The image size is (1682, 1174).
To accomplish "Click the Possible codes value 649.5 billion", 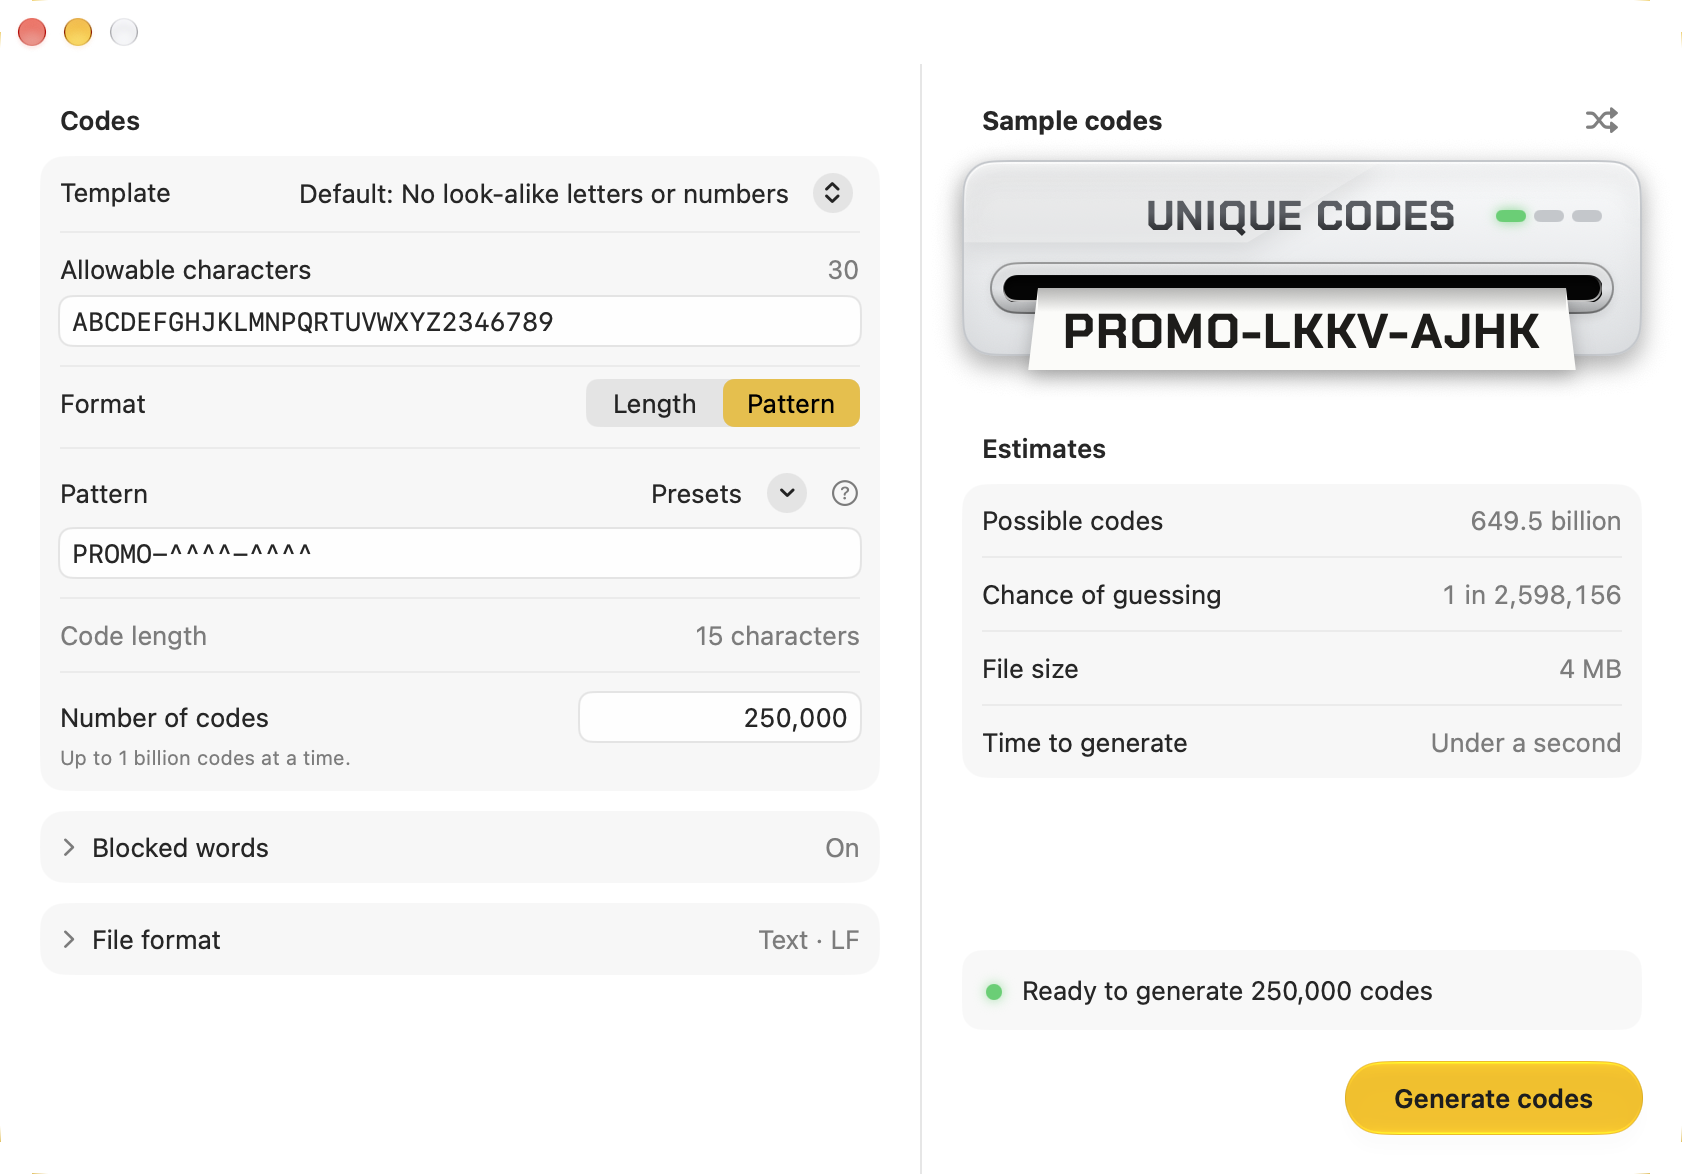I will tap(1545, 521).
